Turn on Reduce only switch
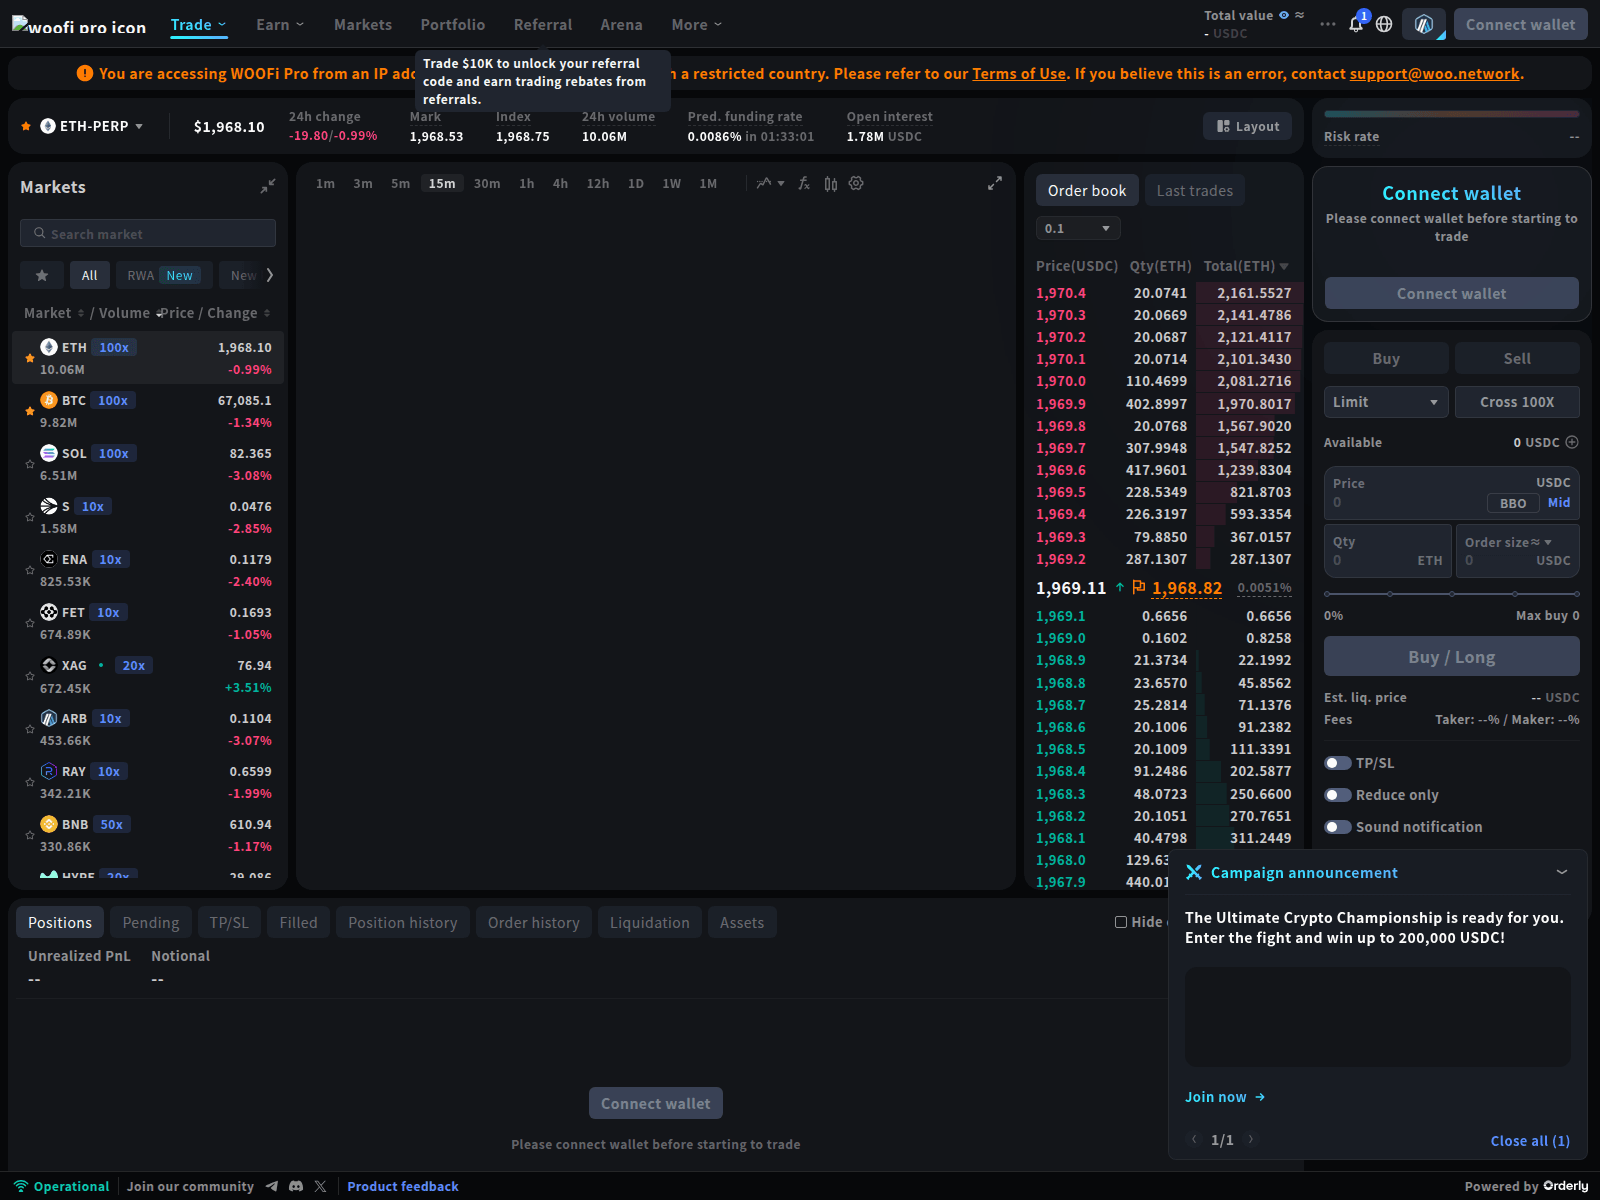The width and height of the screenshot is (1600, 1200). tap(1337, 795)
